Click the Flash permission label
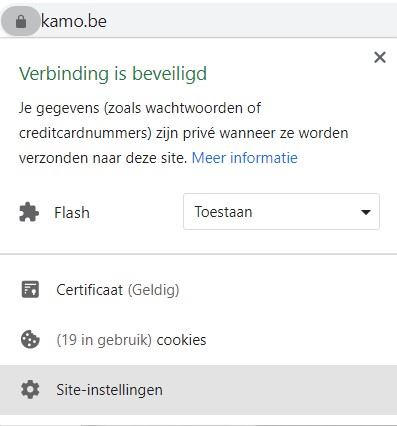397x426 pixels. pos(72,213)
